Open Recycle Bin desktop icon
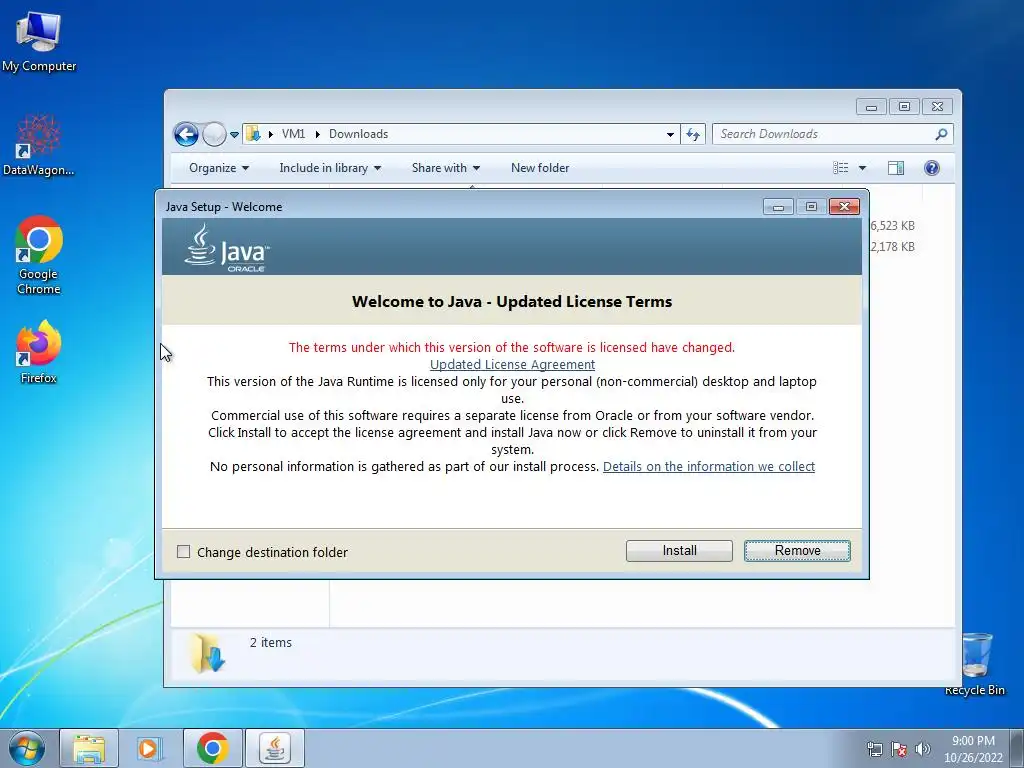Screen dimensions: 1024x768 point(974,664)
